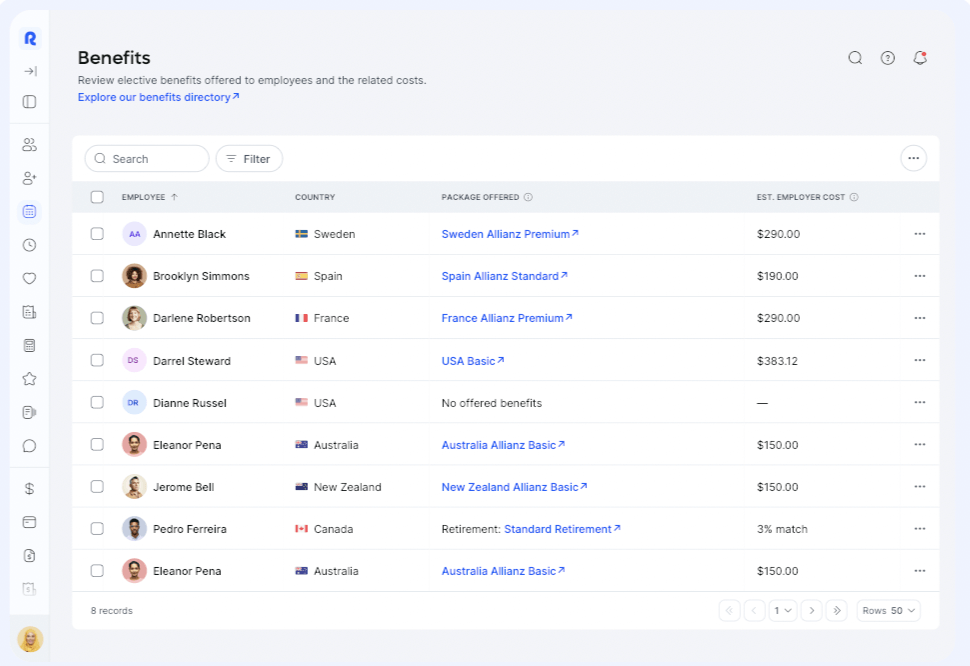970x666 pixels.
Task: Open row actions menu for Pedro Ferreira
Action: (919, 529)
